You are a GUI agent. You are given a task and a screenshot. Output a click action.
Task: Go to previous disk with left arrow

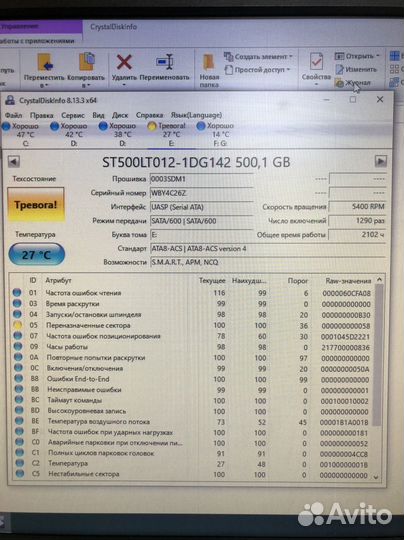point(14,162)
